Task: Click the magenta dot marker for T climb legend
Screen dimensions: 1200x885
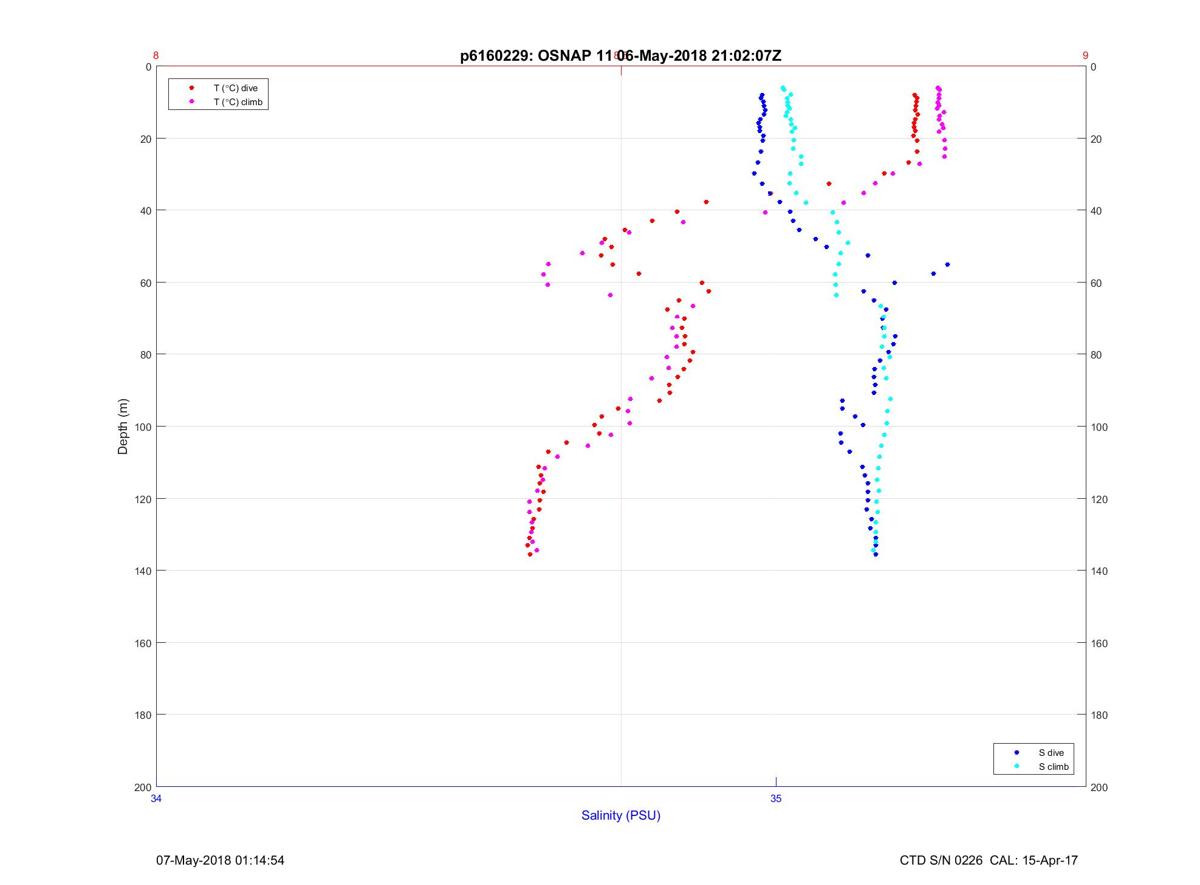Action: [191, 102]
